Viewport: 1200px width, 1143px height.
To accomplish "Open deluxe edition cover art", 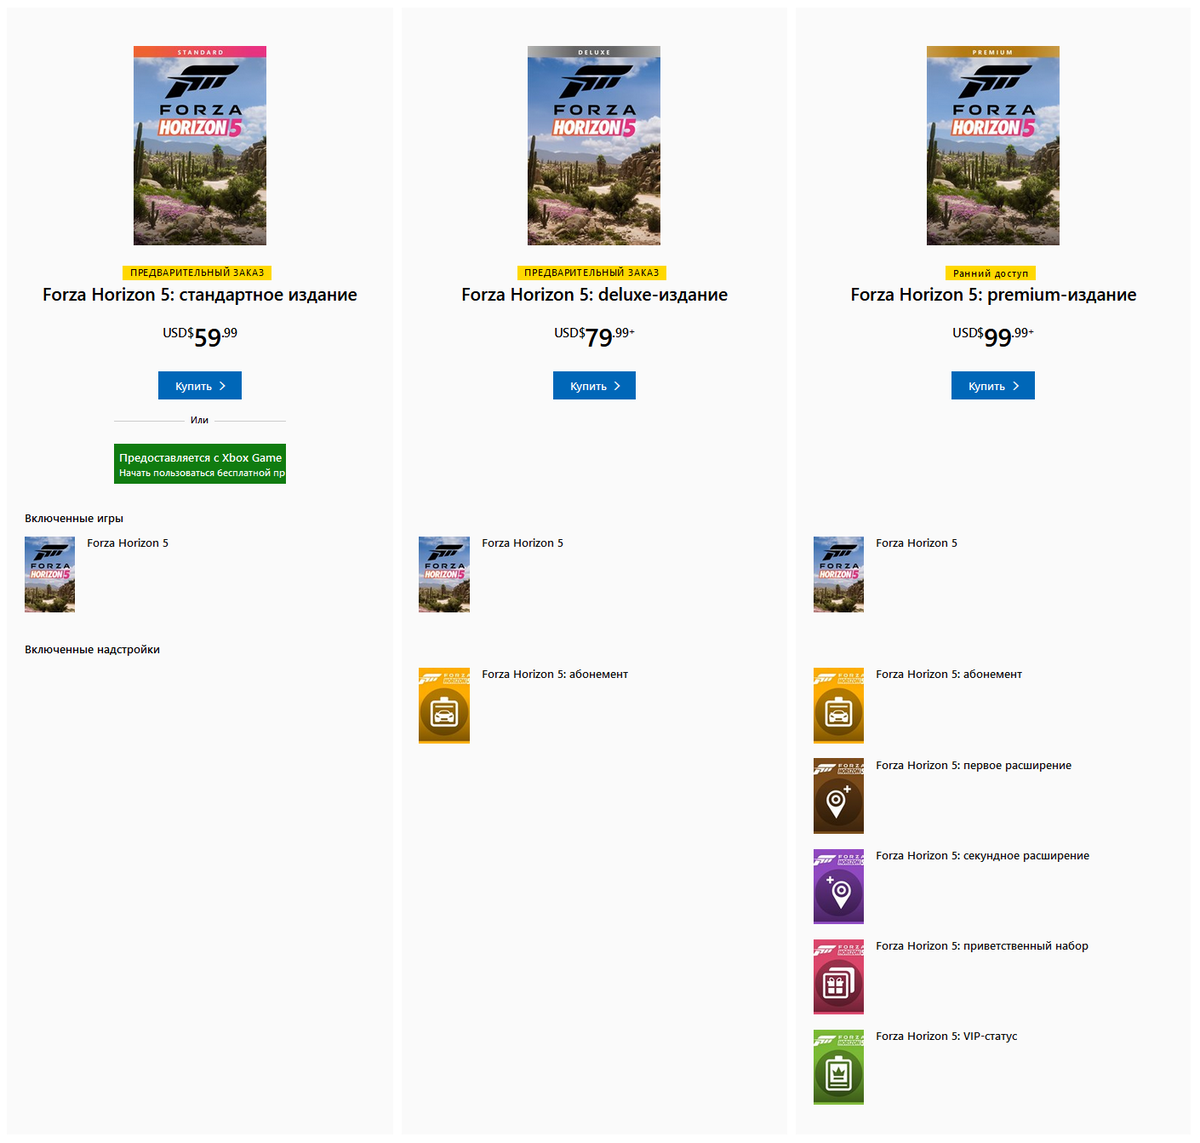I will (x=594, y=146).
